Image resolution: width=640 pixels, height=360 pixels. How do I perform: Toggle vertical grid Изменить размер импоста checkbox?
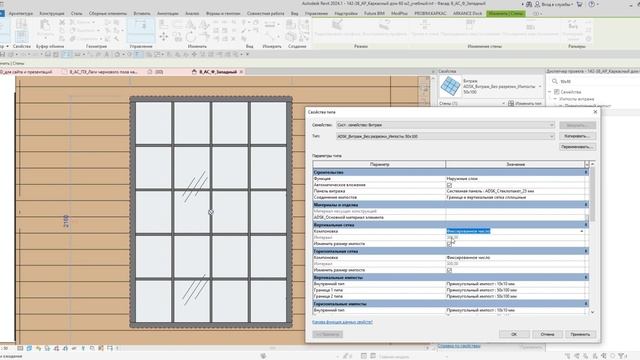coord(449,244)
